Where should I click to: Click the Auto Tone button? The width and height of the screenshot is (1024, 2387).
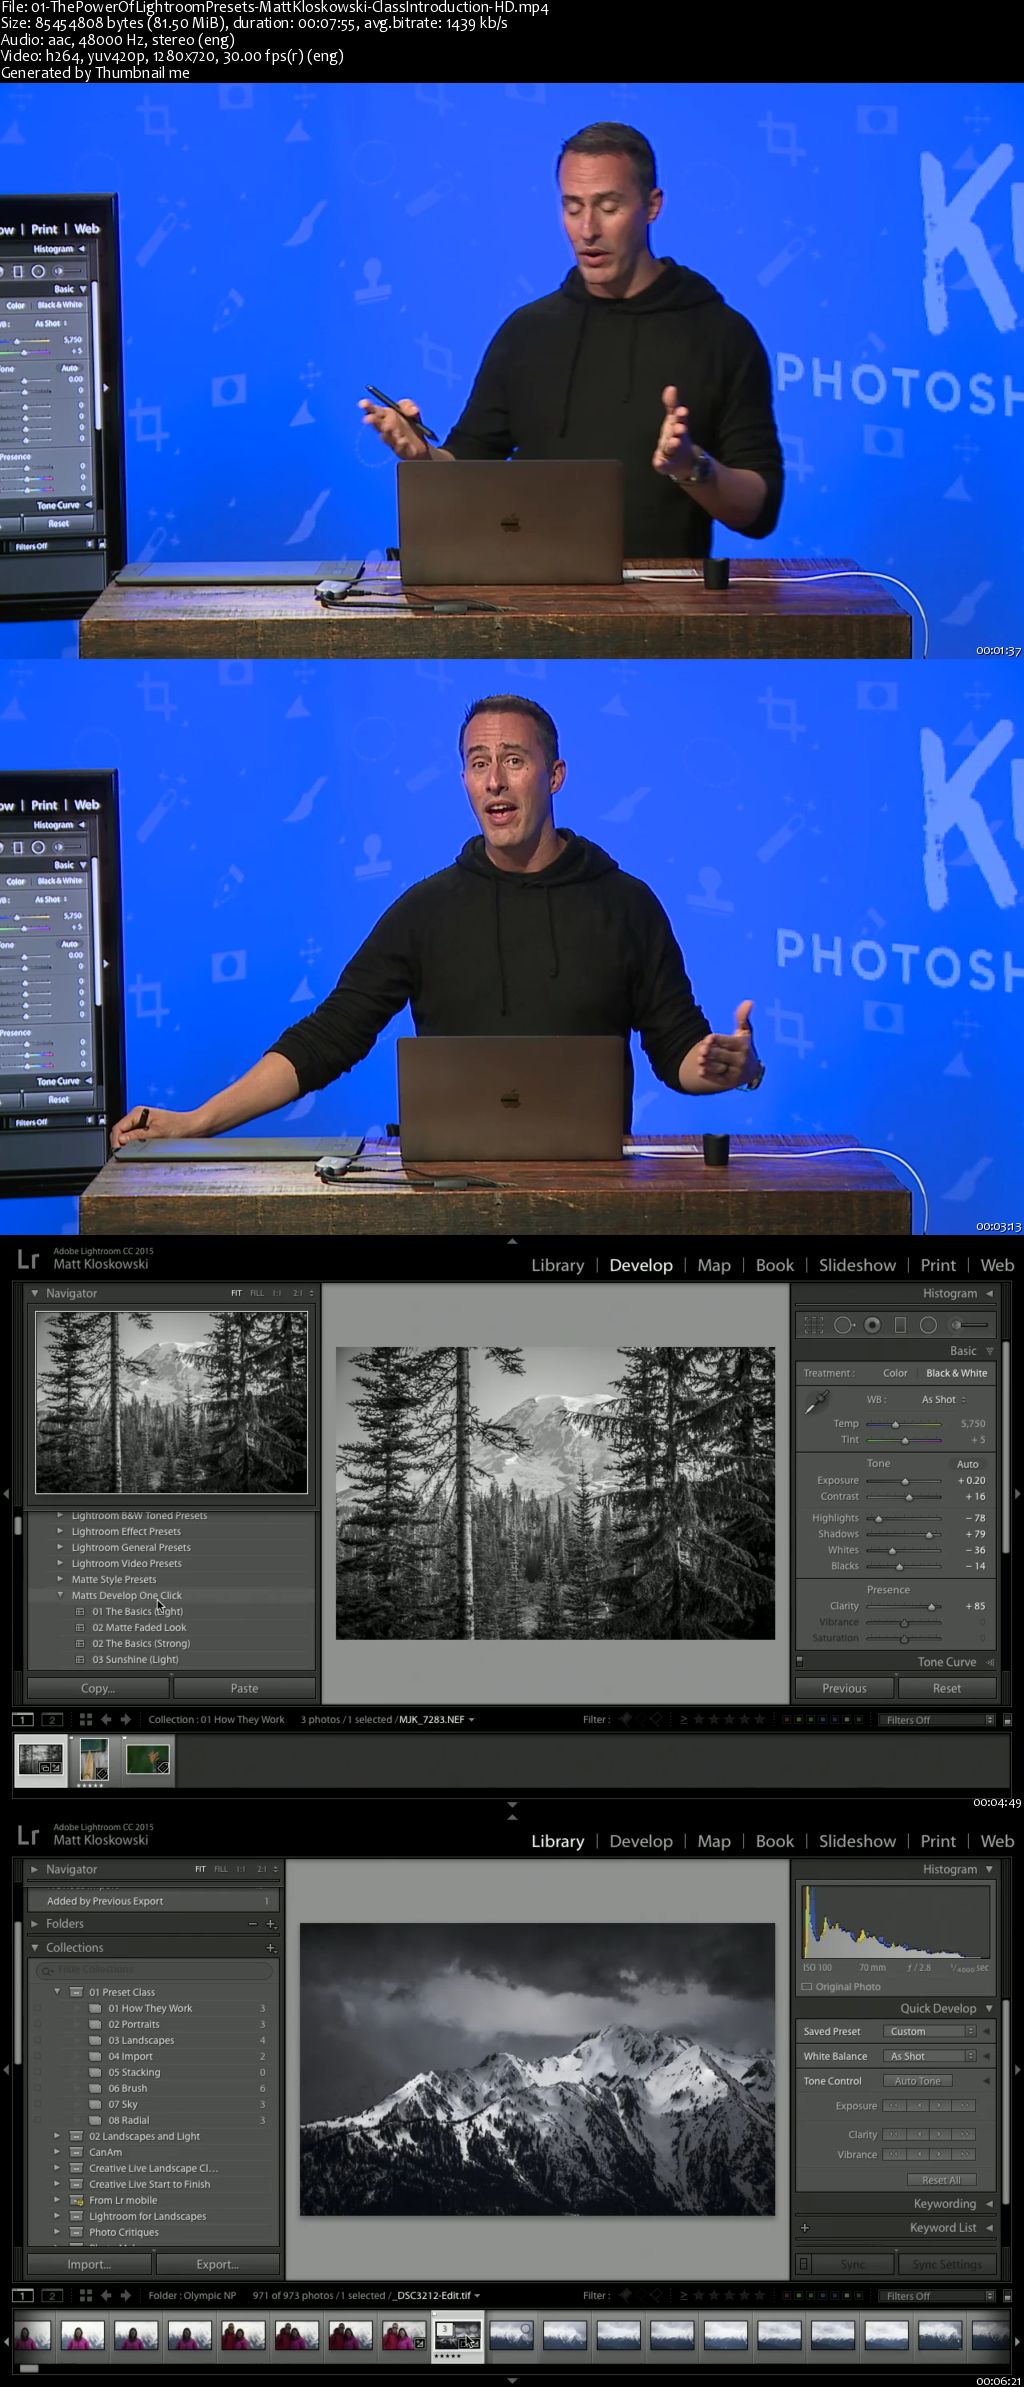coord(918,2081)
